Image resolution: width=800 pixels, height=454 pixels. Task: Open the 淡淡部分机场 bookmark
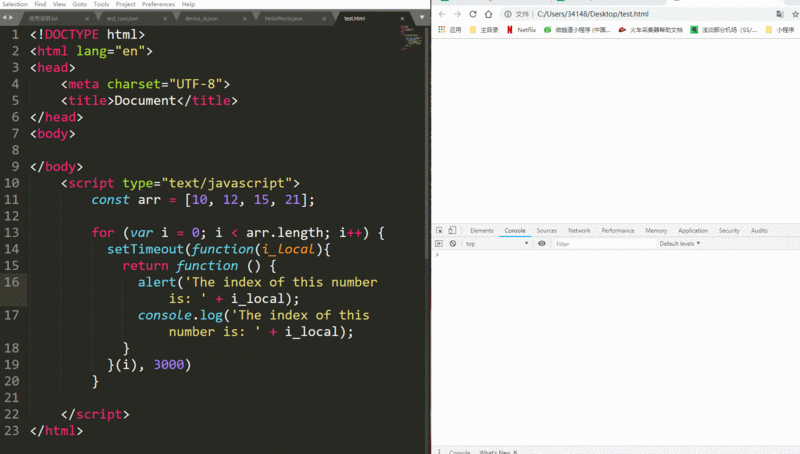coord(723,30)
